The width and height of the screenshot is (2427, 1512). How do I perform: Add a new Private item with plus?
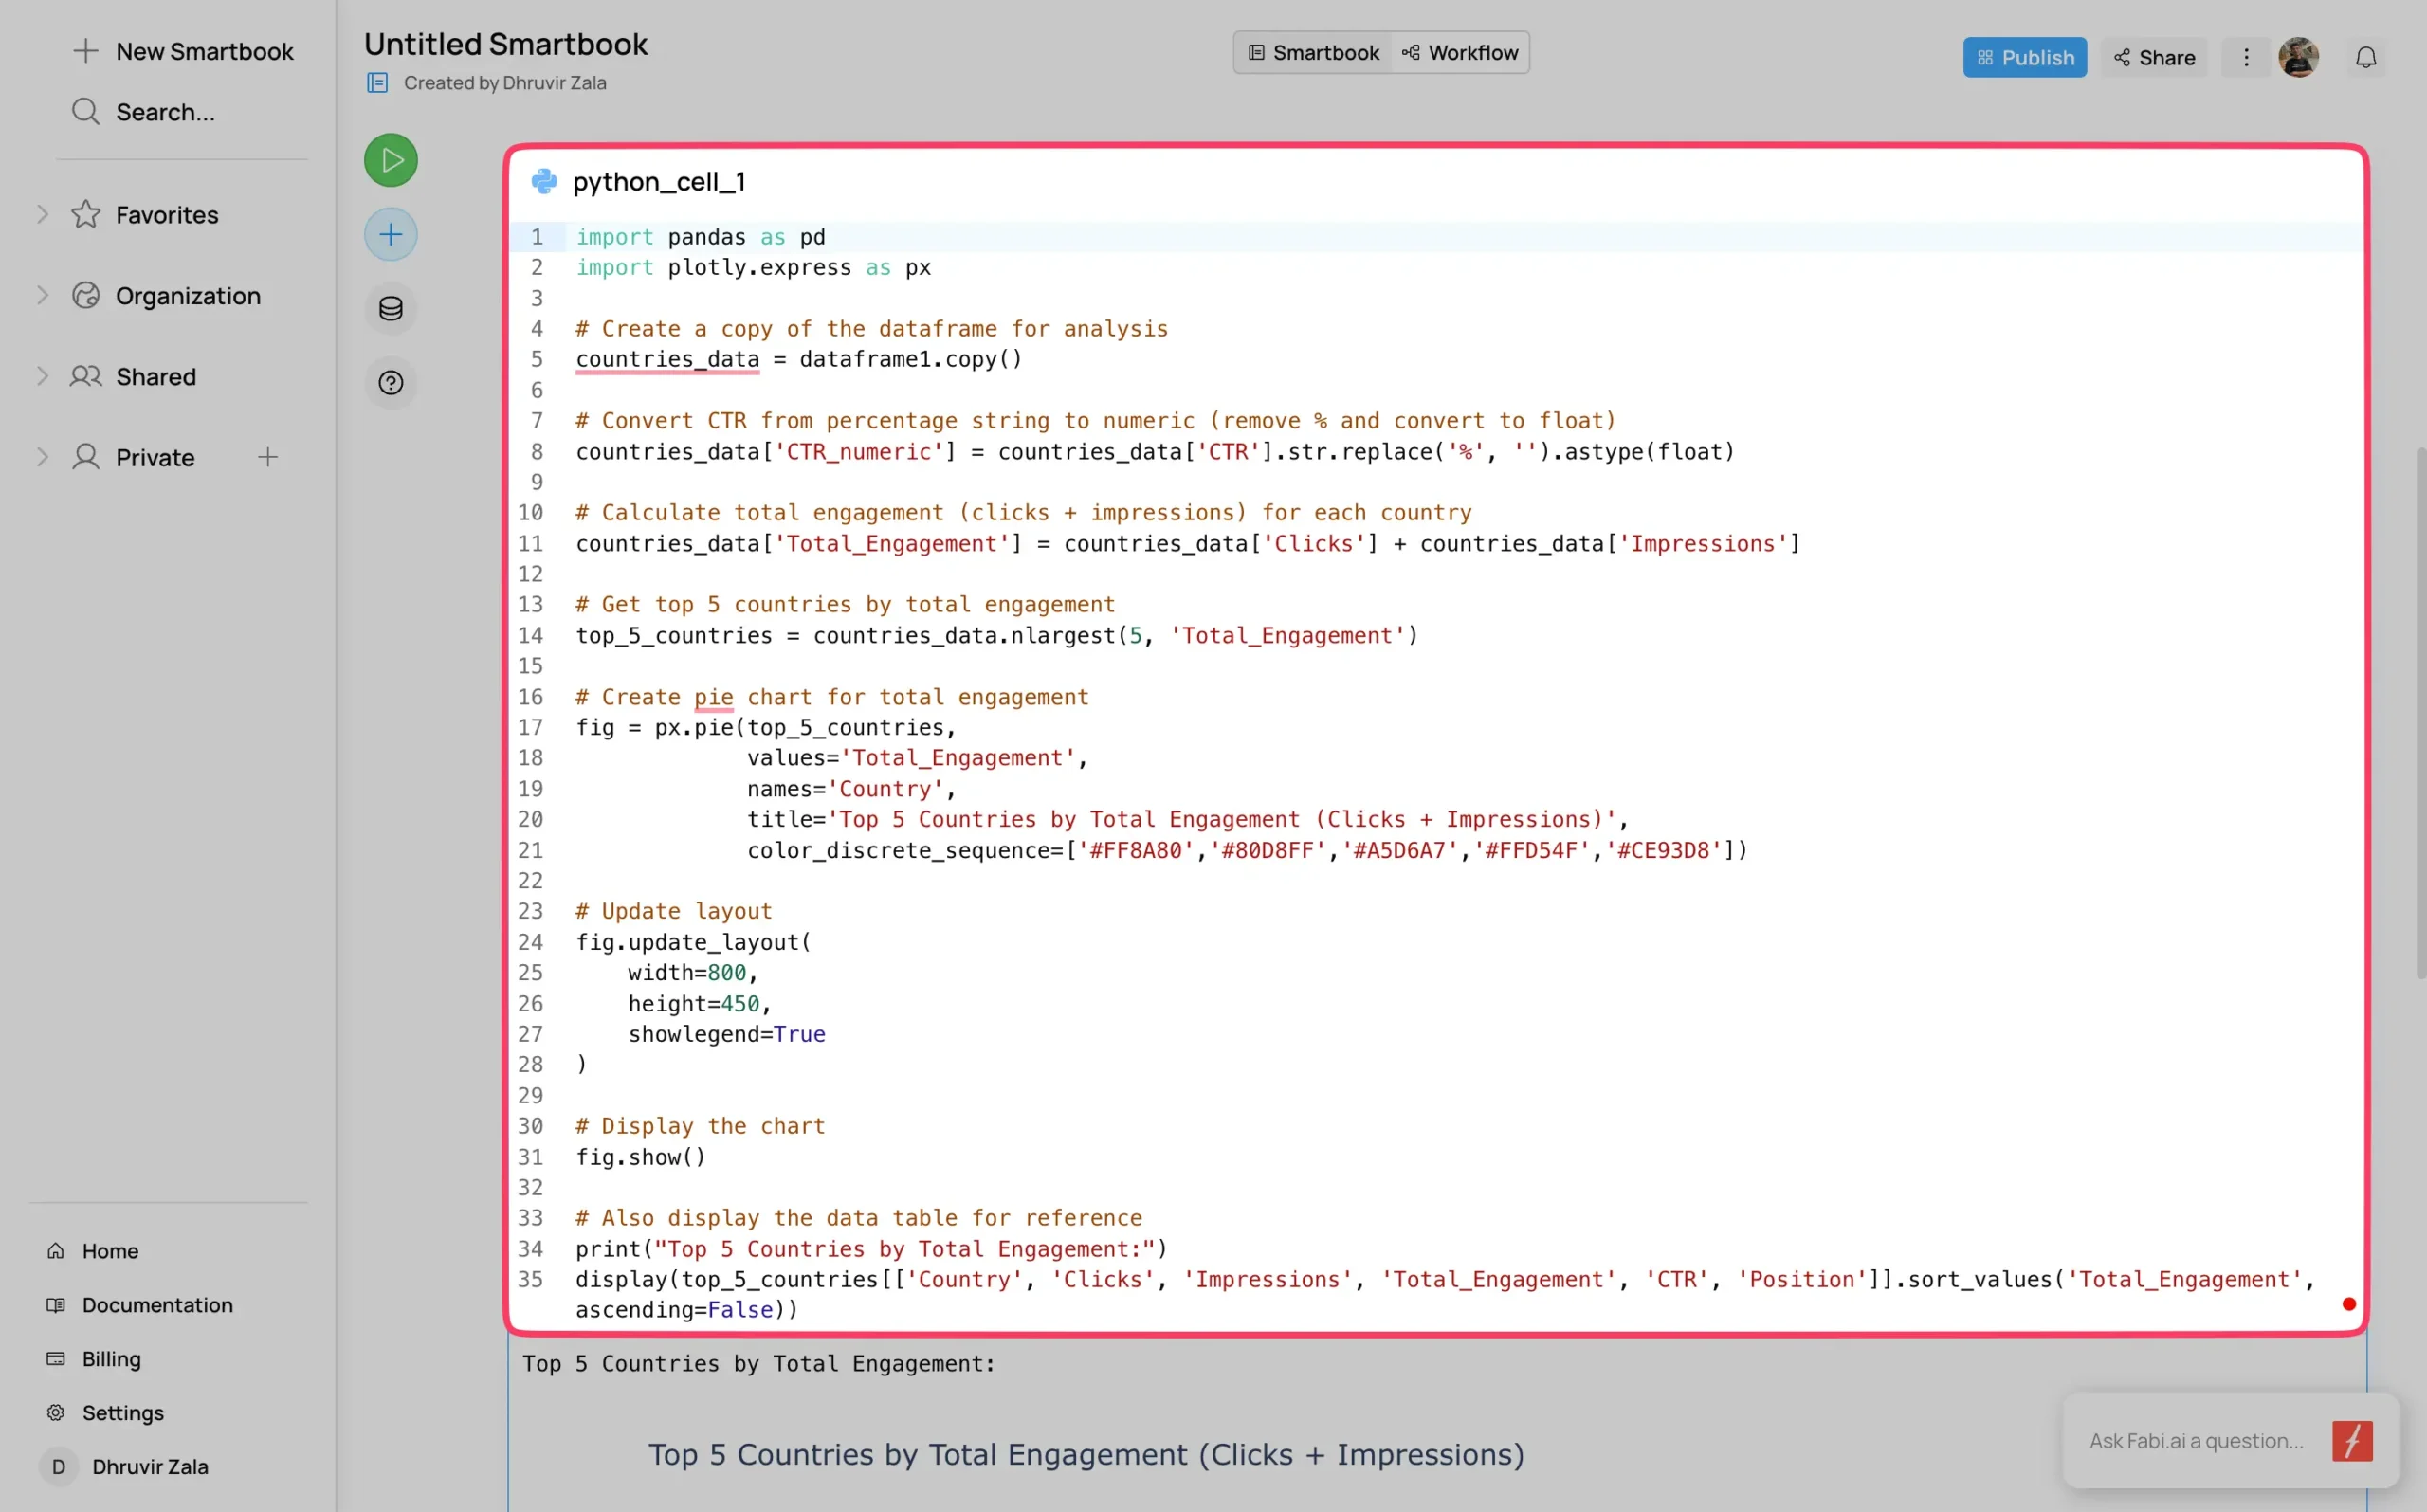point(267,458)
